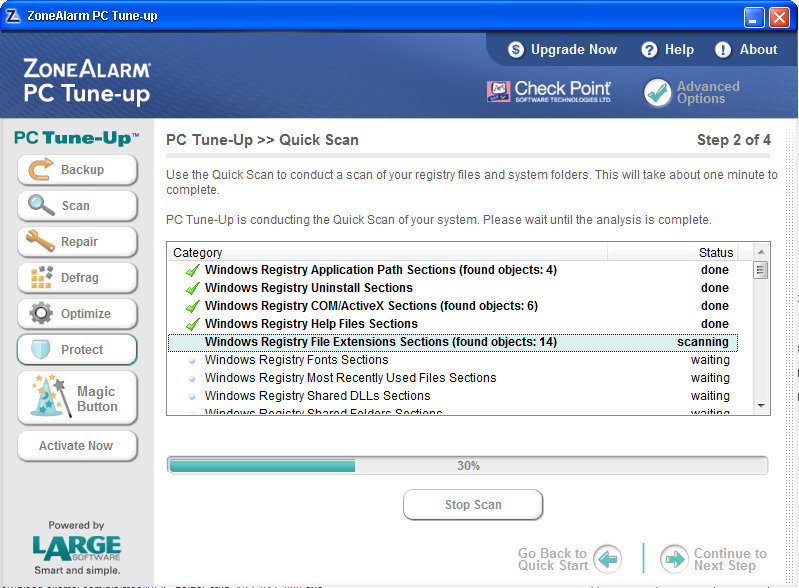Select Windows Registry Help Files Sections row
This screenshot has height=588, width=799.
[x=452, y=324]
